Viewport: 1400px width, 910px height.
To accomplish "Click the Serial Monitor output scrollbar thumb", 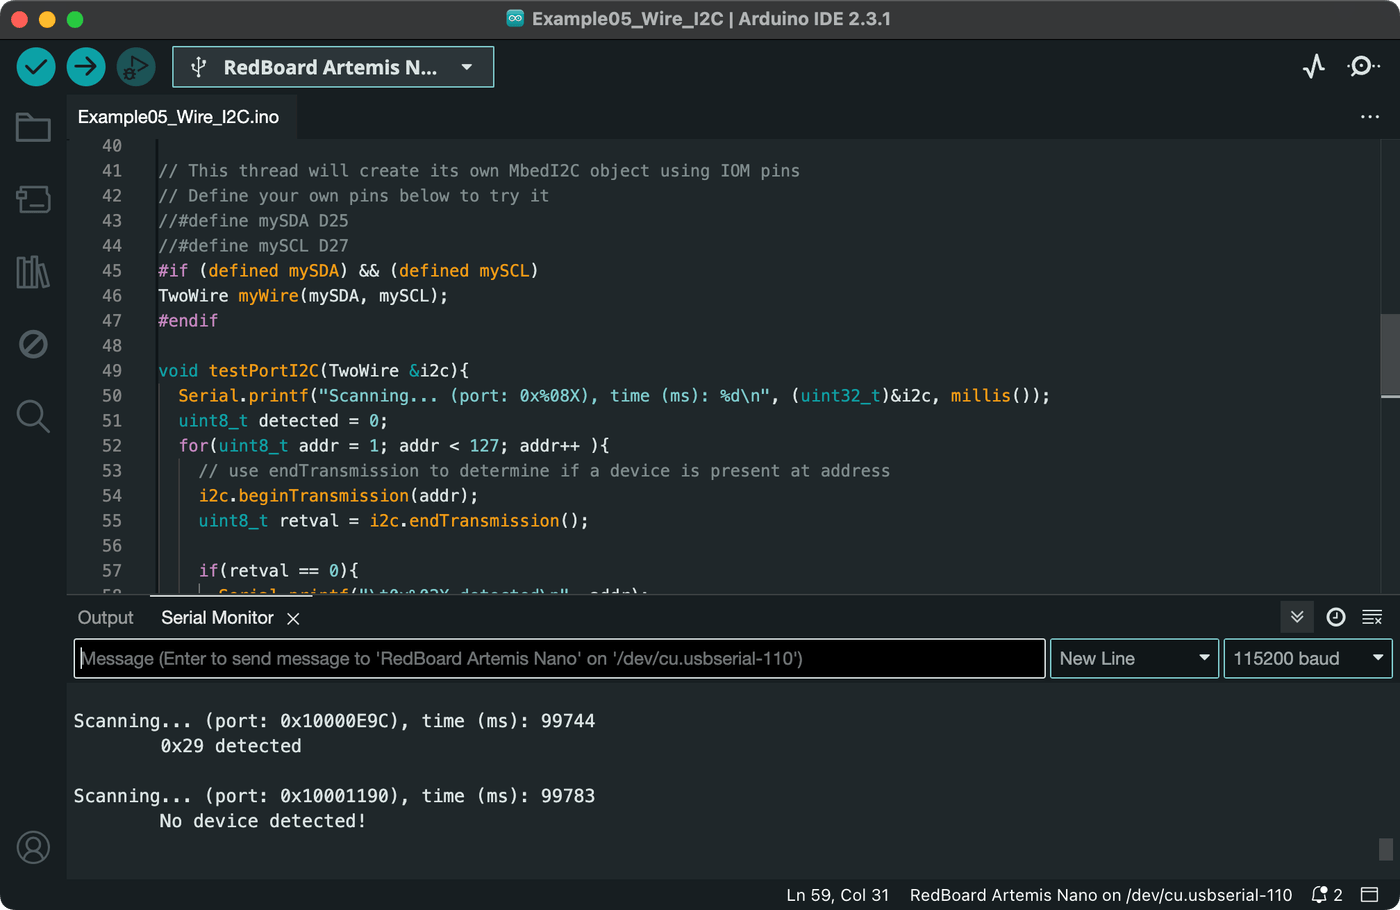I will tap(1386, 848).
